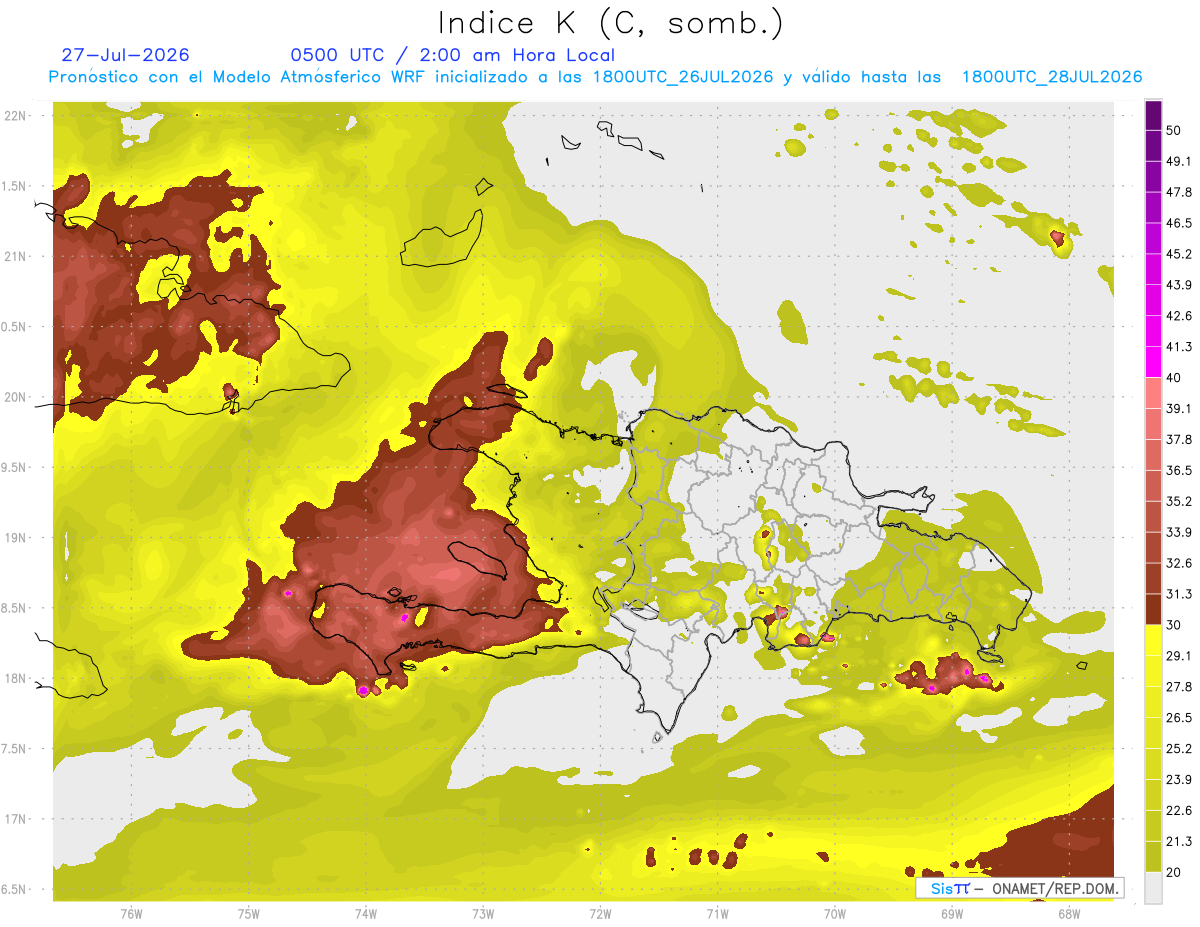Click the latitude axis label "22N"

click(15, 116)
